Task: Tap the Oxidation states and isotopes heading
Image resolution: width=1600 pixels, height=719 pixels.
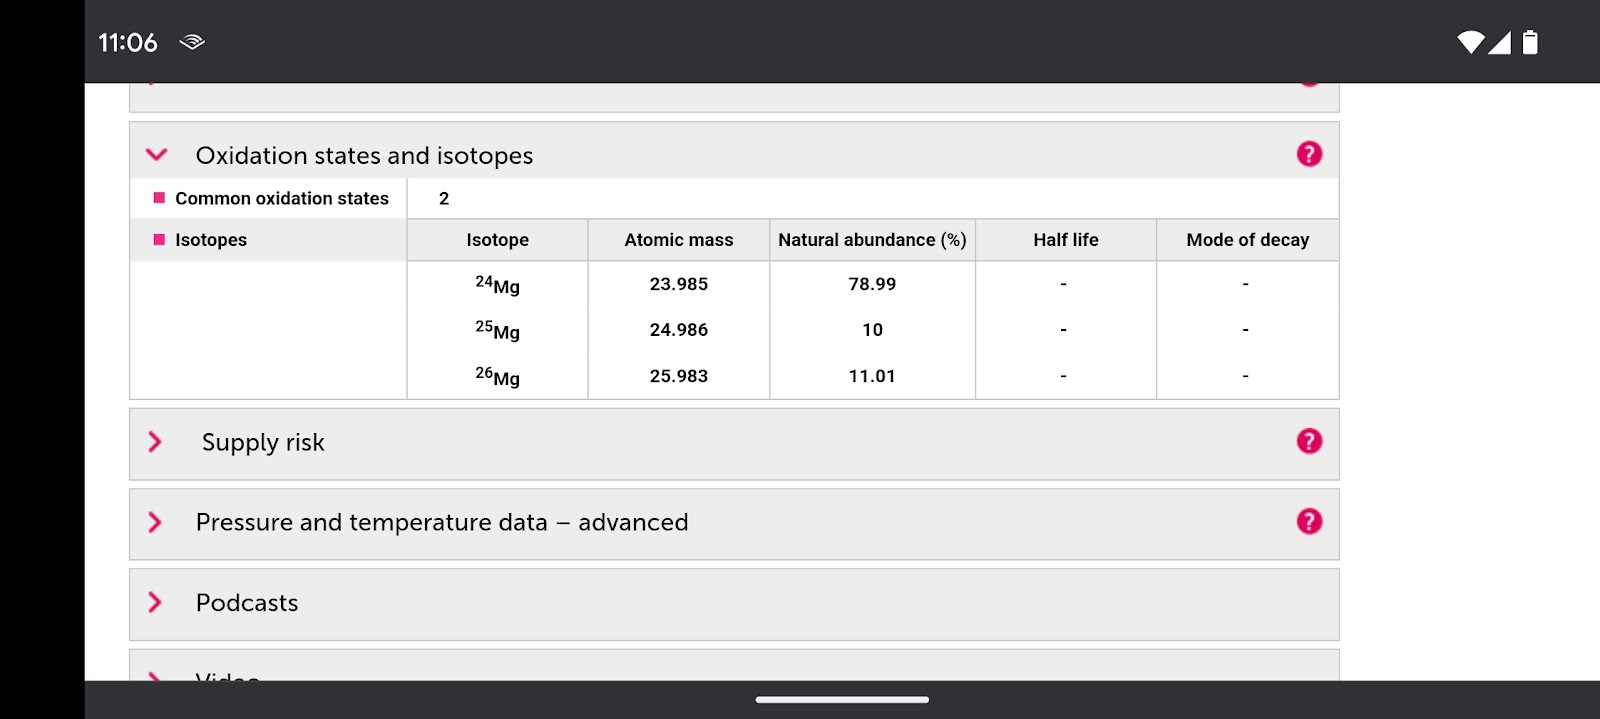Action: coord(364,155)
